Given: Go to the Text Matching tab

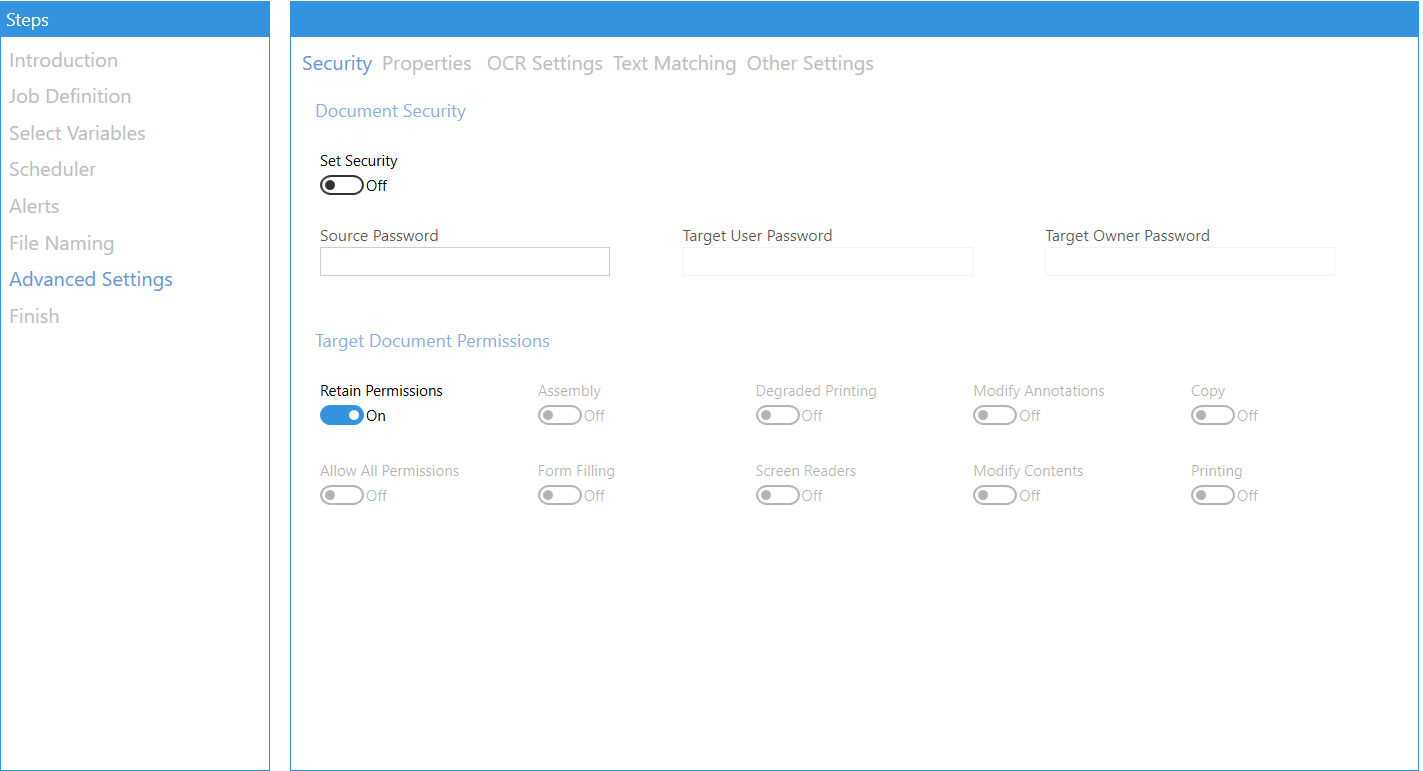Looking at the screenshot, I should (x=674, y=63).
